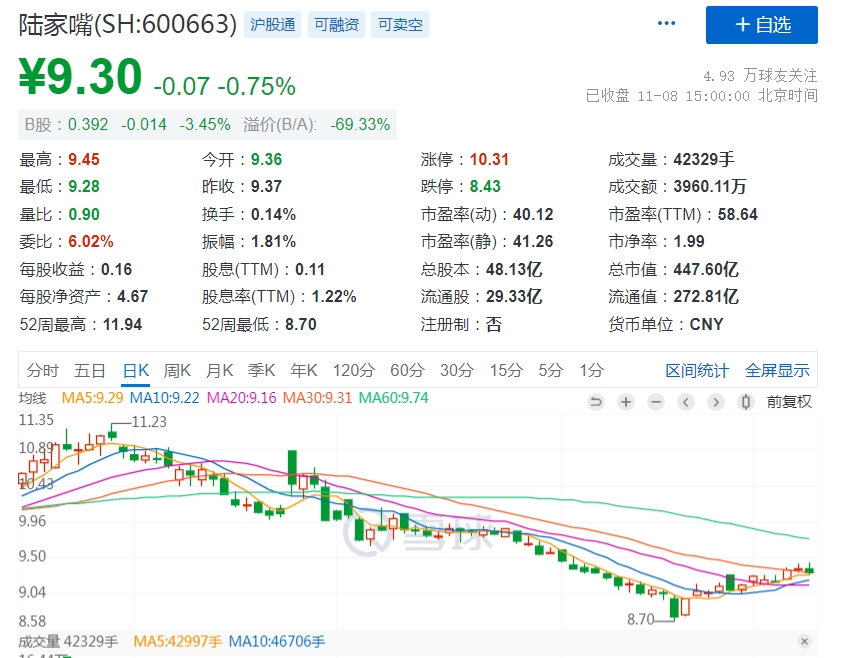This screenshot has height=658, width=841.
Task: Select the 月K monthly chart tab
Action: tap(220, 370)
